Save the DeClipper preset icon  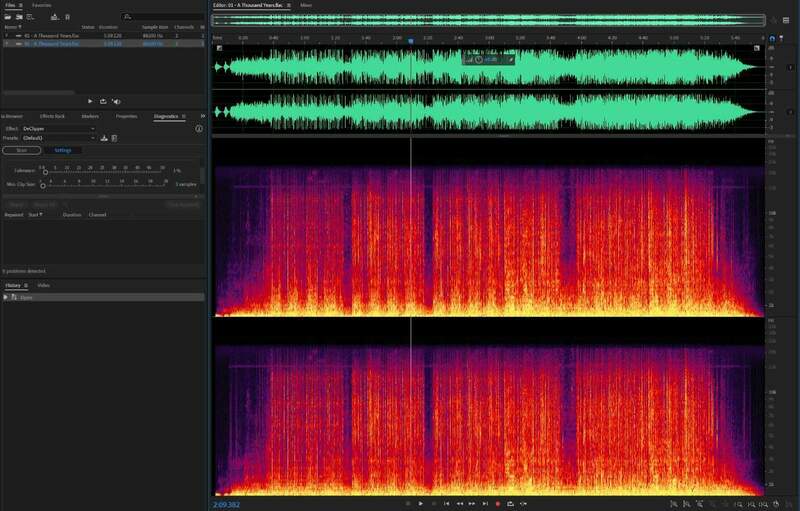pos(104,138)
